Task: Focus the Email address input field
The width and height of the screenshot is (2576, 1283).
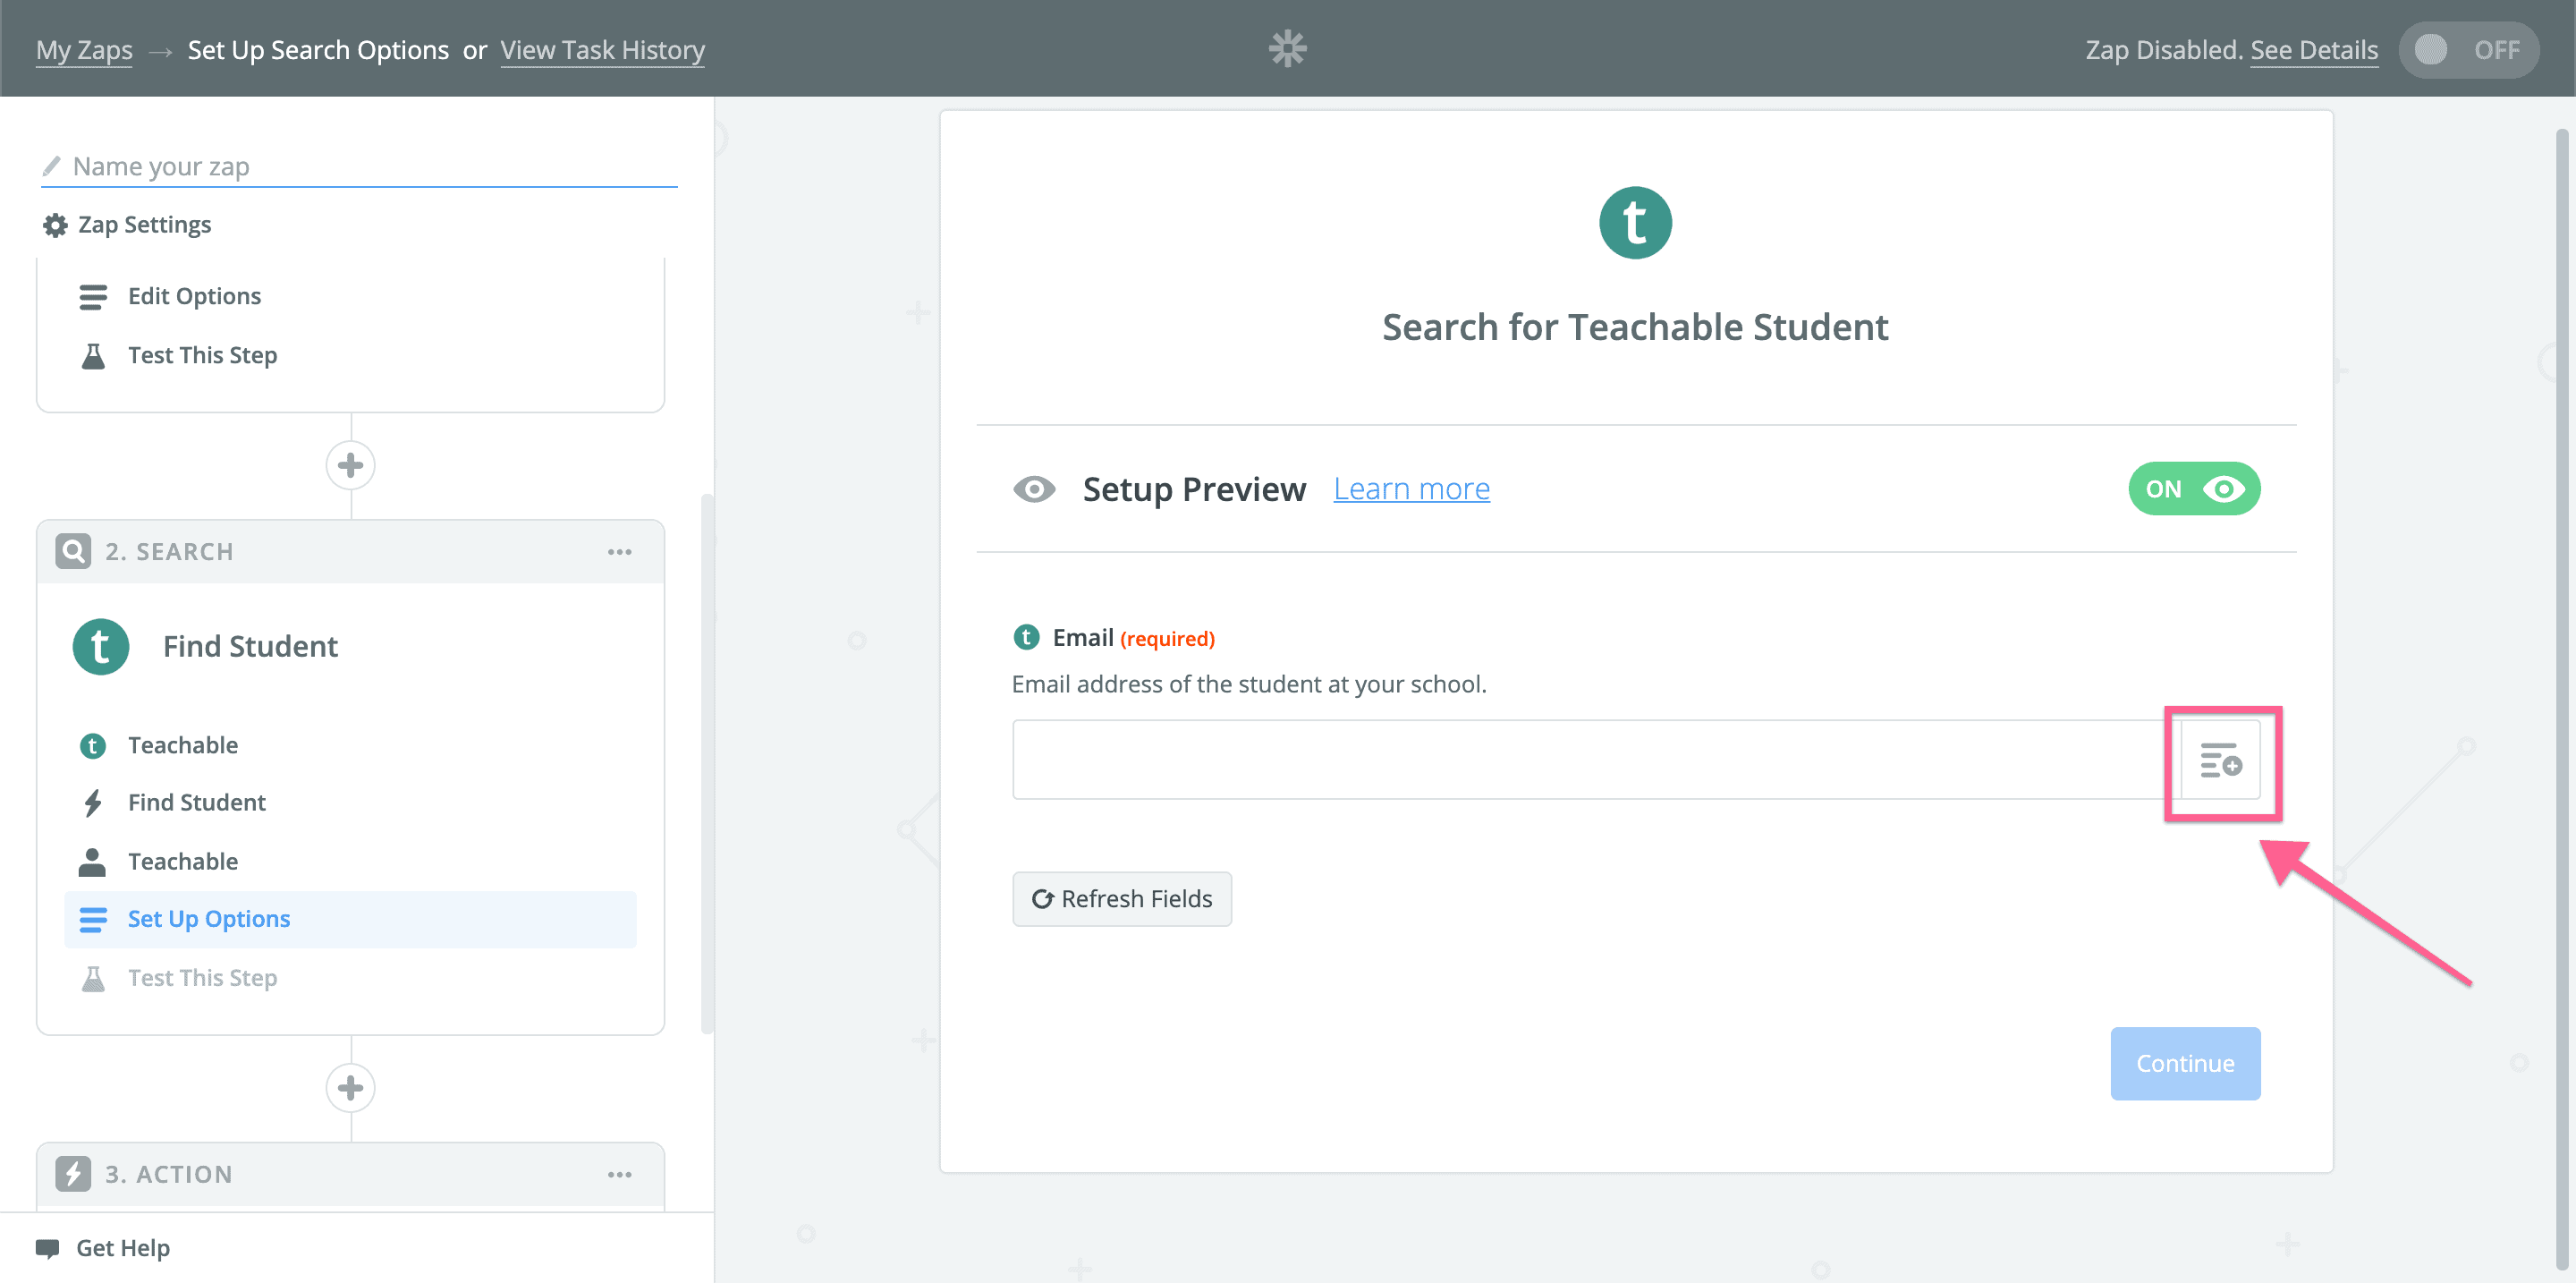Action: pos(1596,760)
